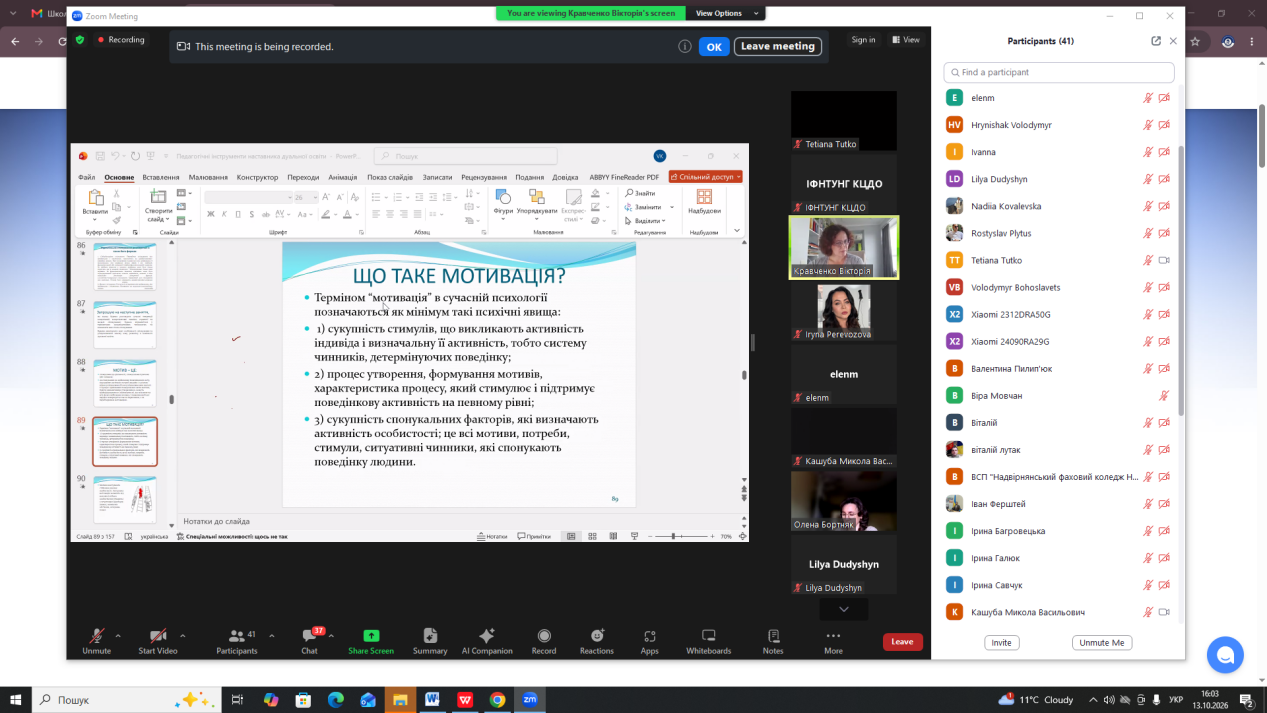Switch to the Конструктор ribbon tab
The image size is (1267, 713).
pos(257,177)
